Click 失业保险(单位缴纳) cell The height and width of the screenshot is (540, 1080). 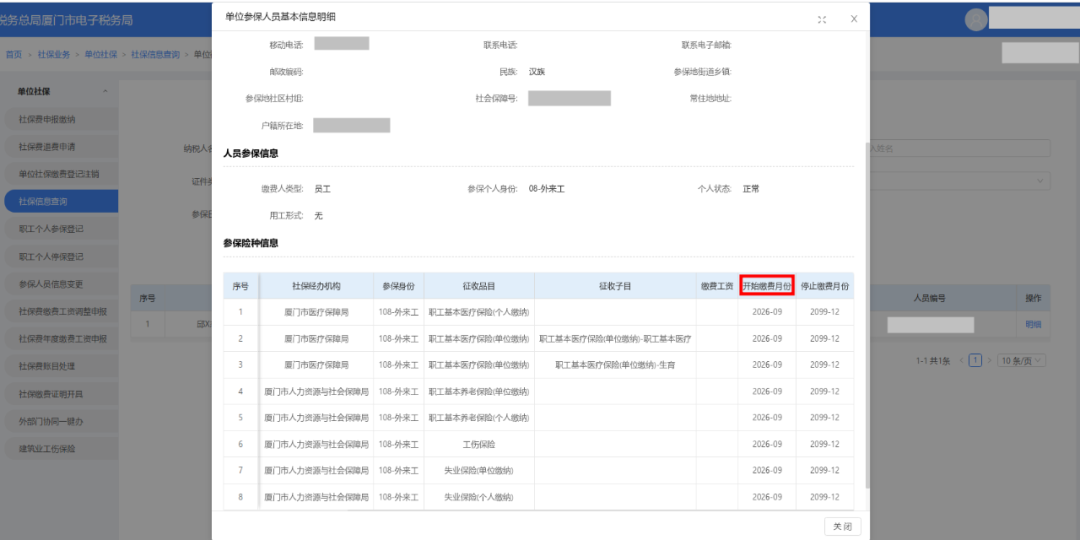coord(479,470)
